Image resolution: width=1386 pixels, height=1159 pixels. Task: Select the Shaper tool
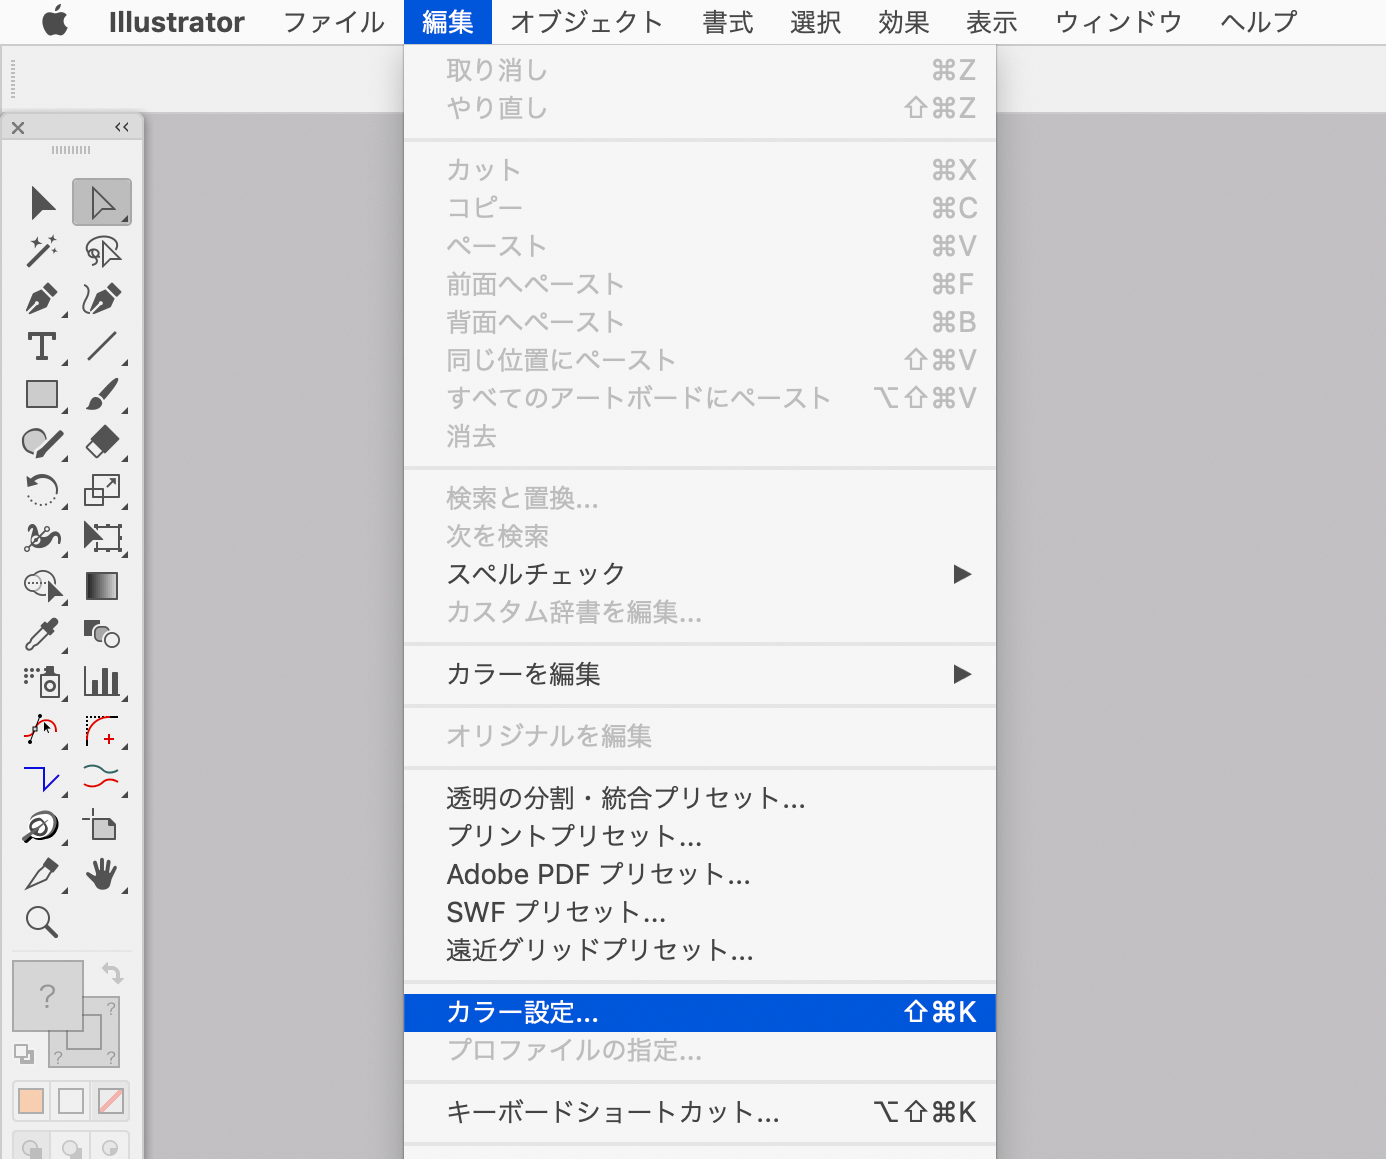coord(42,442)
